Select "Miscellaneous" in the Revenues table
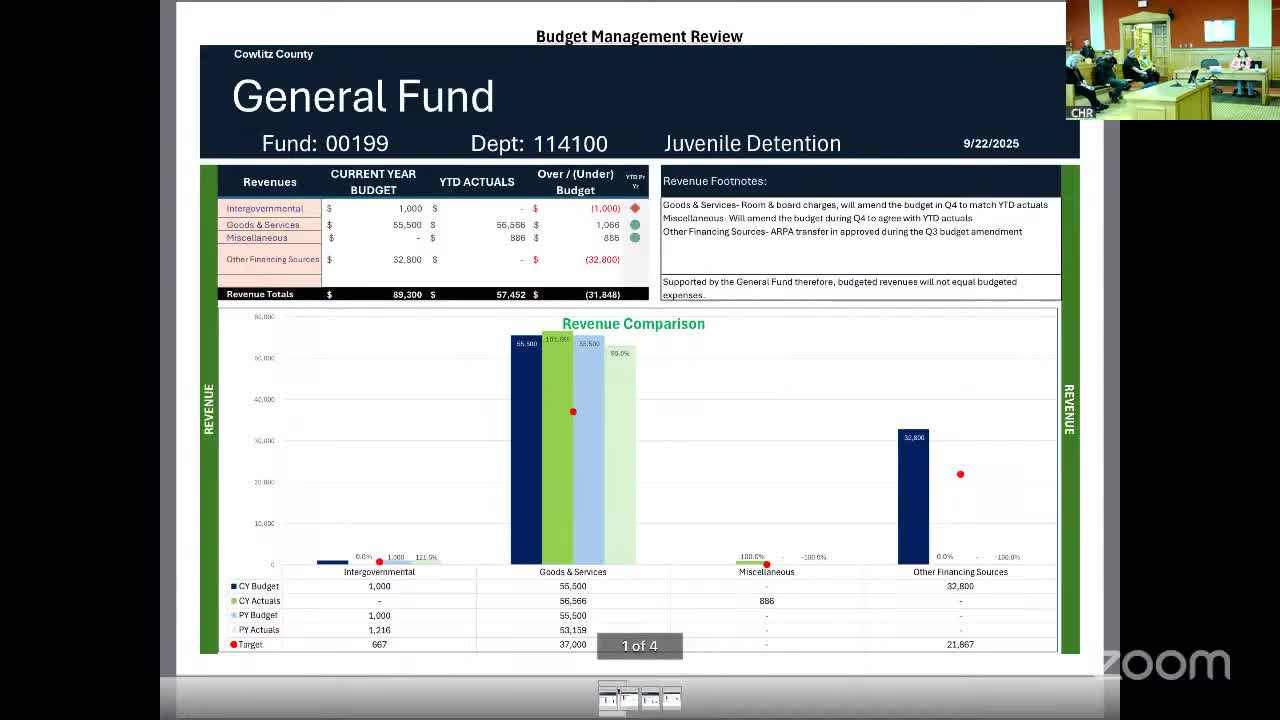The width and height of the screenshot is (1280, 720). tap(257, 238)
